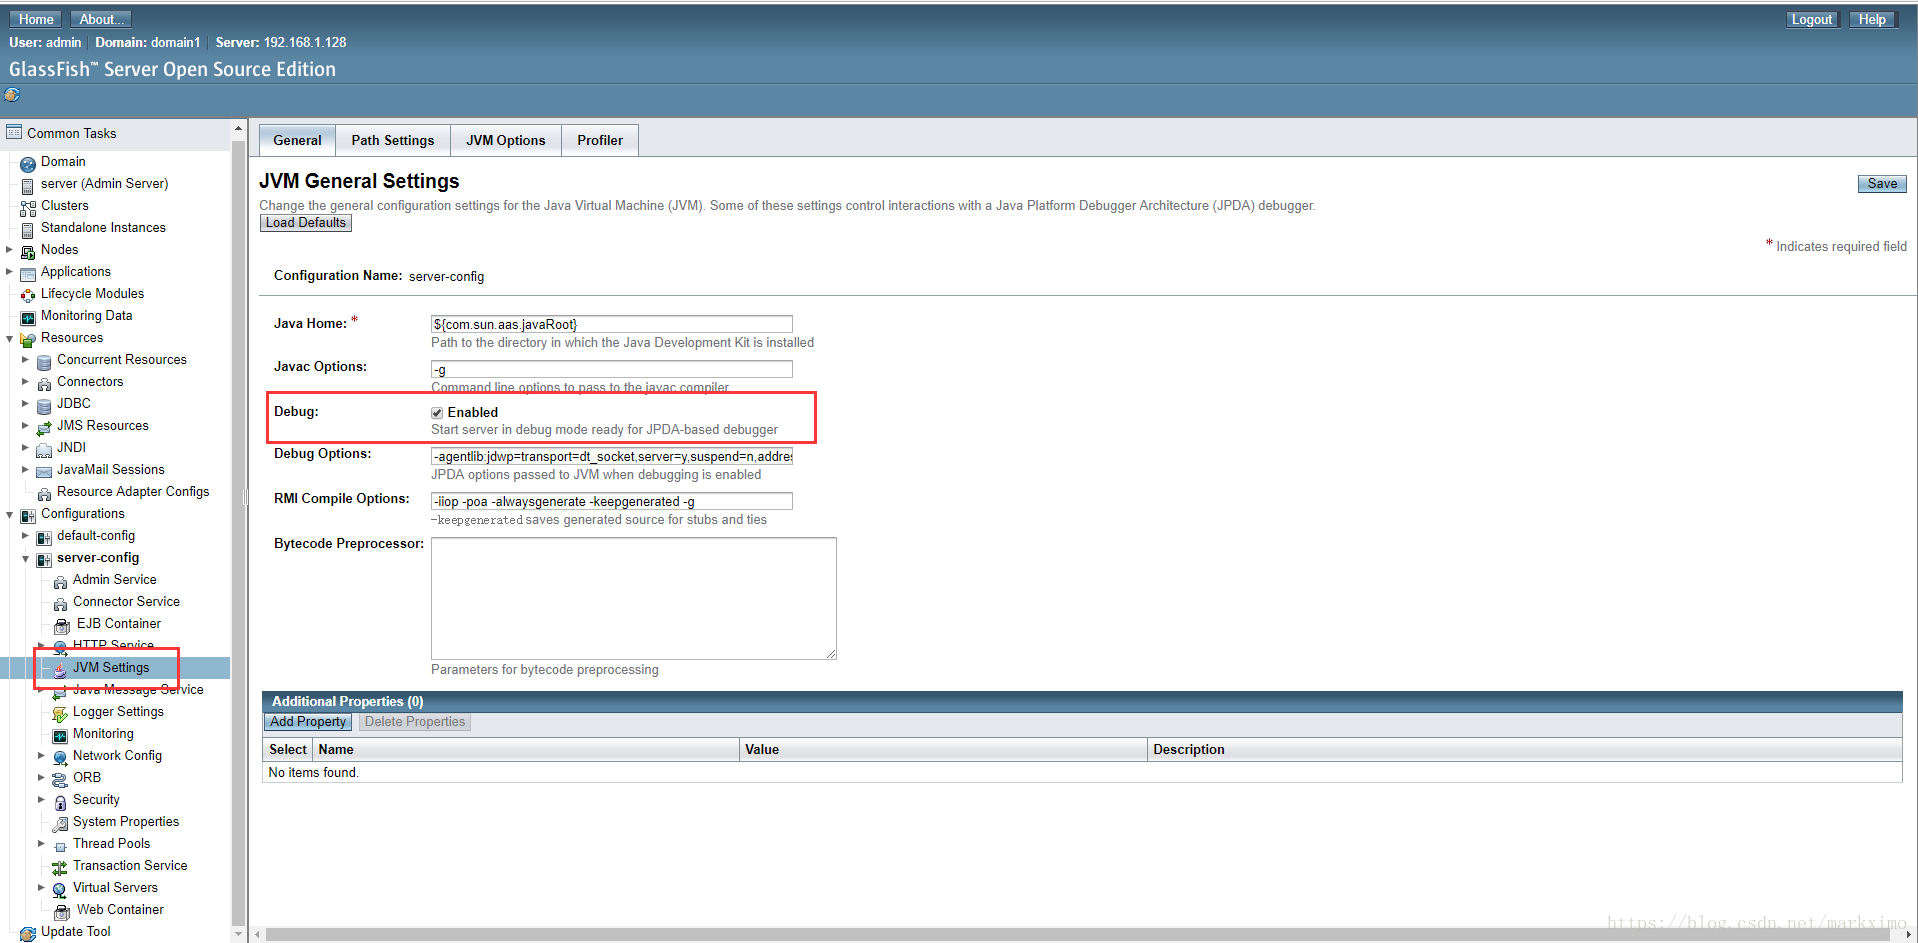Open the About... menu button

[102, 19]
